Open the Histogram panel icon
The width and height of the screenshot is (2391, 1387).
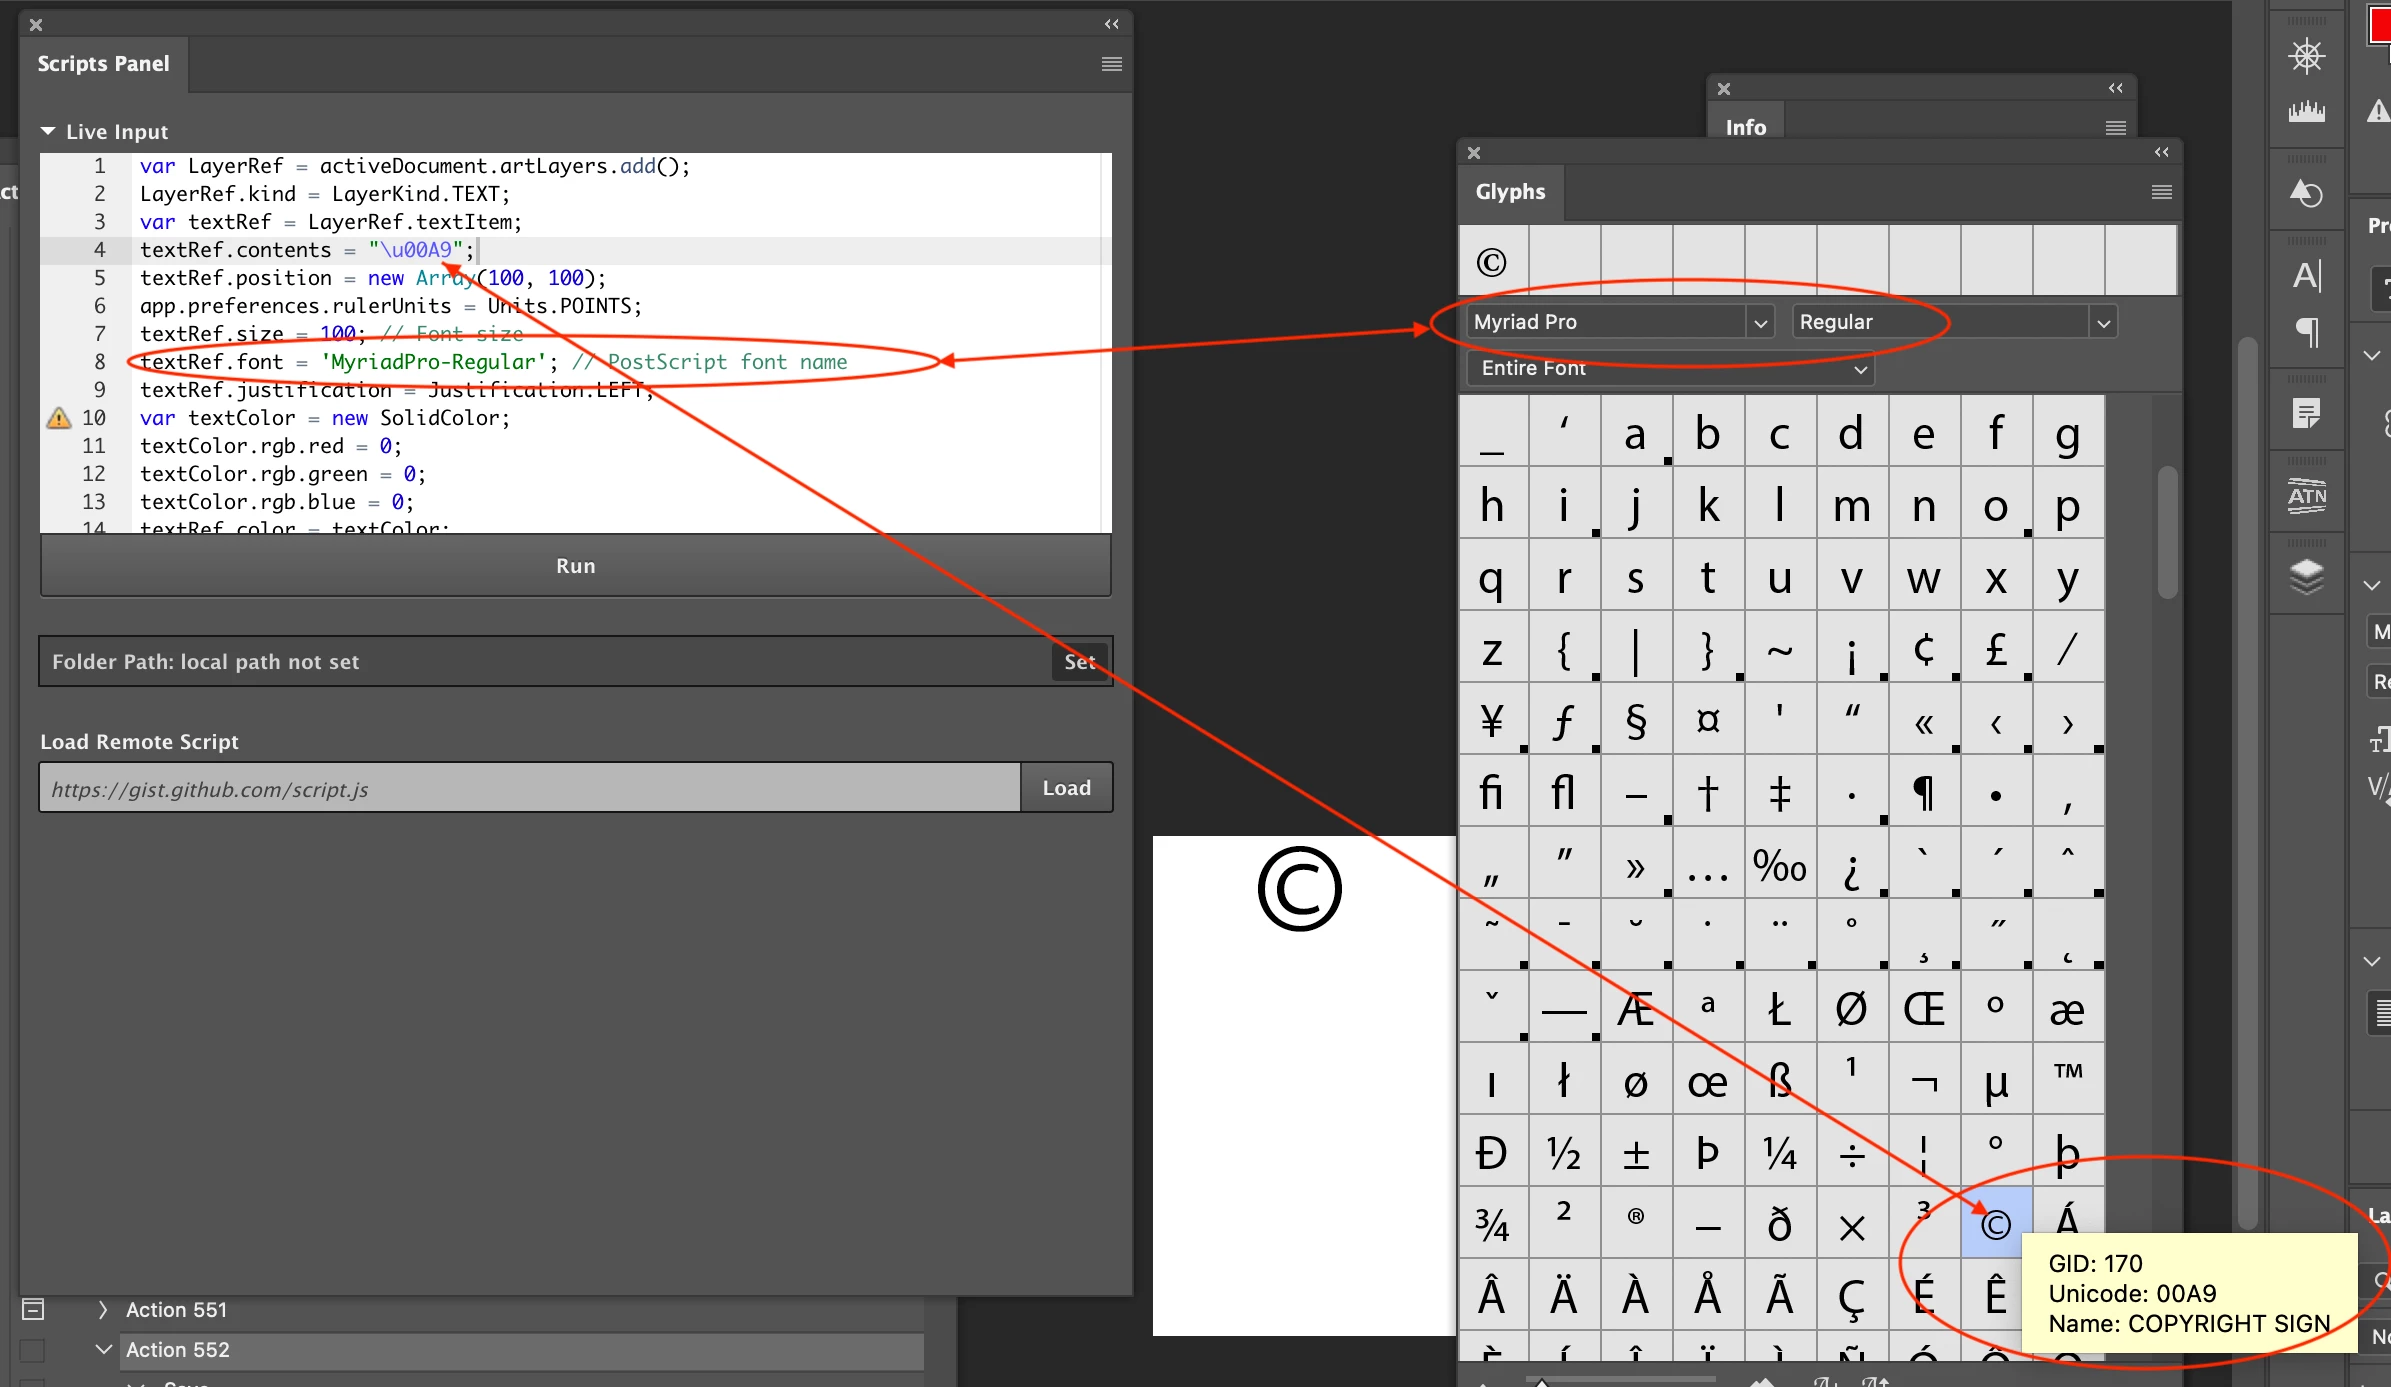click(2306, 111)
